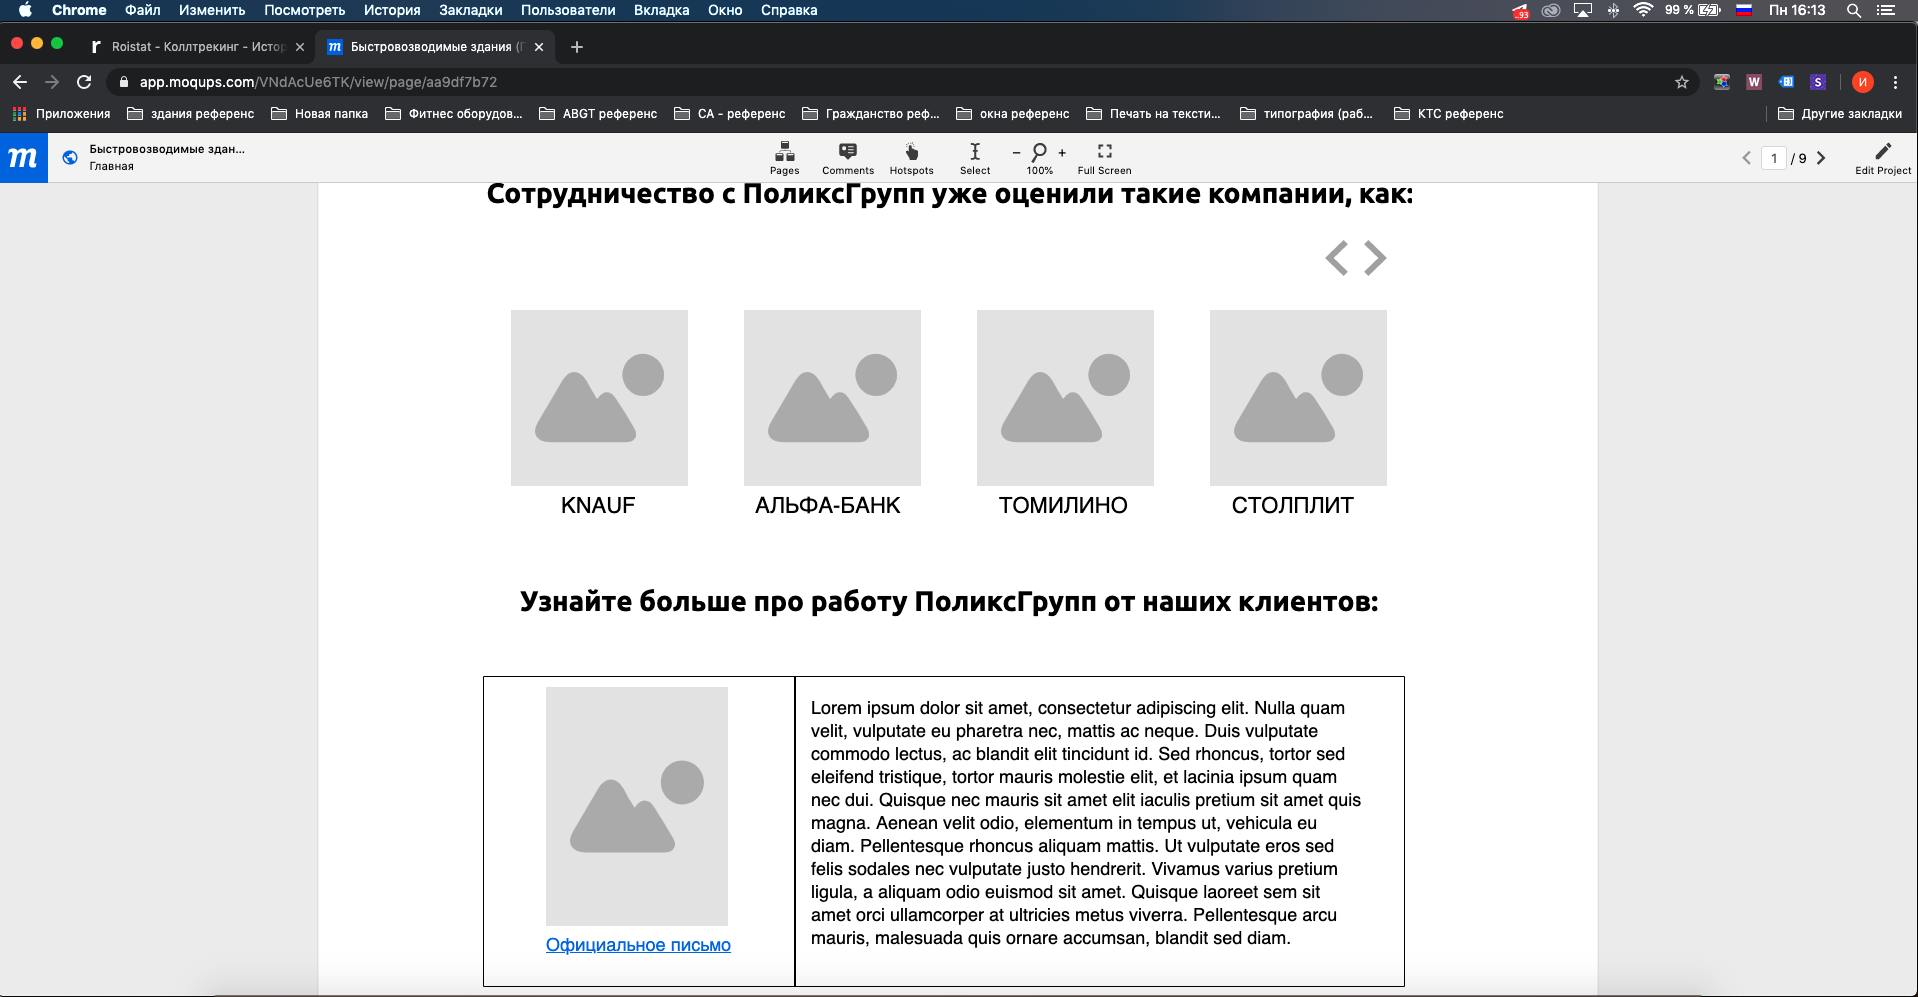1918x997 pixels.
Task: Click the KNAUF company label
Action: [598, 505]
